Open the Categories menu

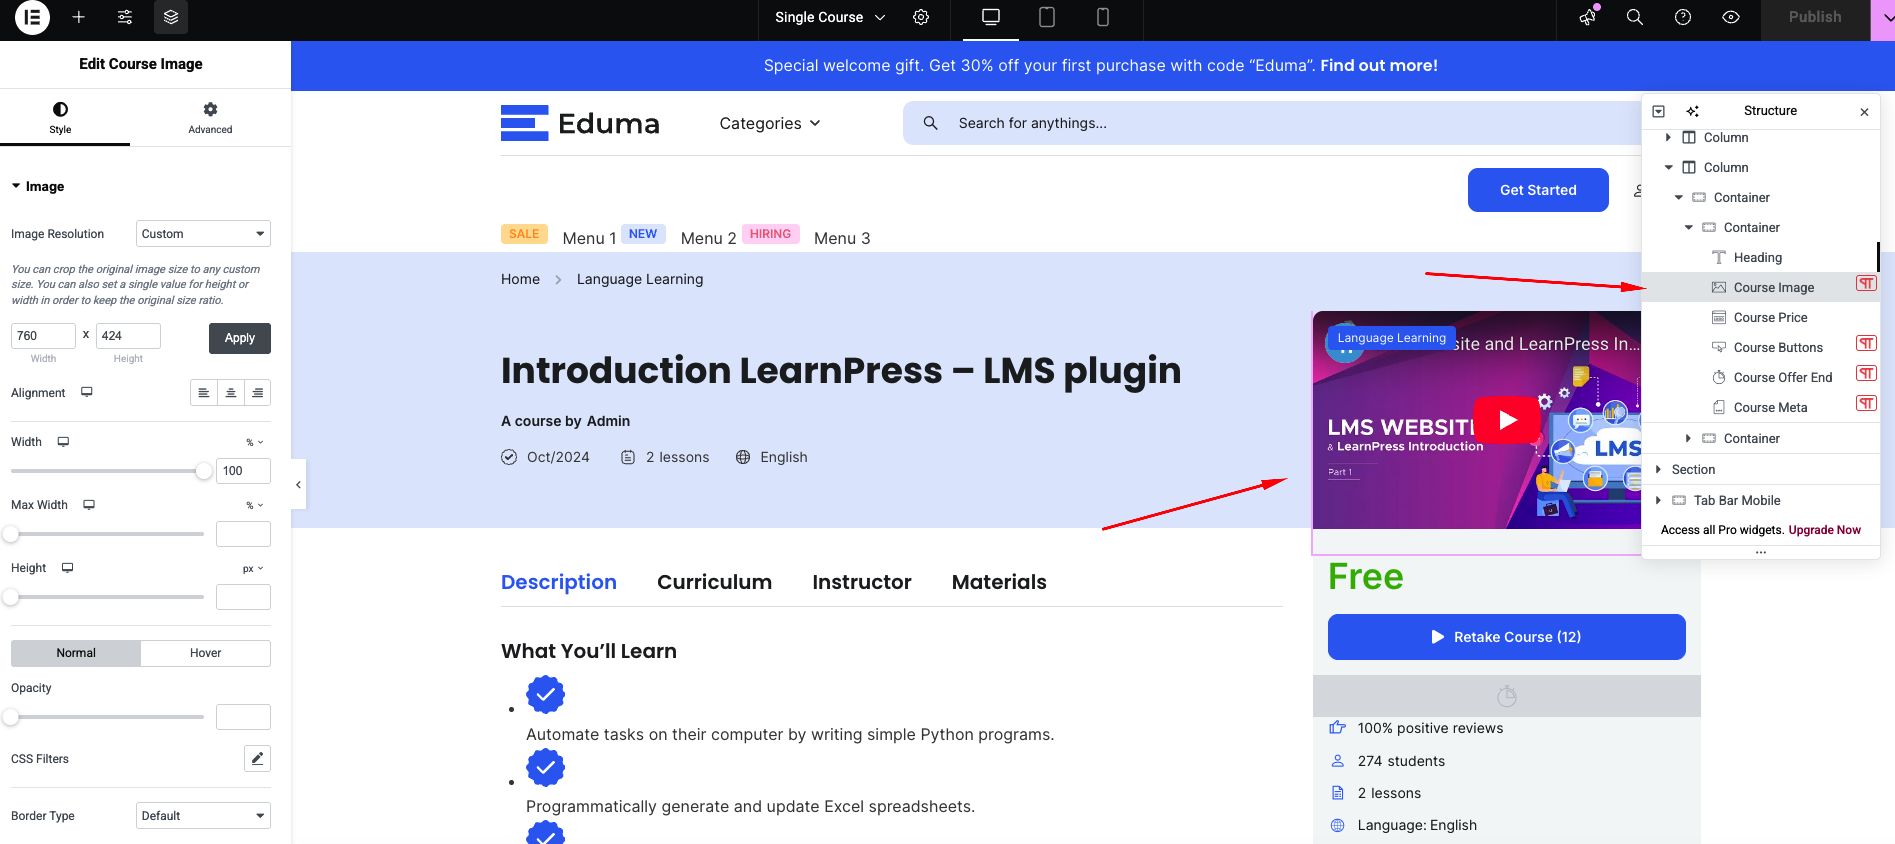tap(770, 123)
